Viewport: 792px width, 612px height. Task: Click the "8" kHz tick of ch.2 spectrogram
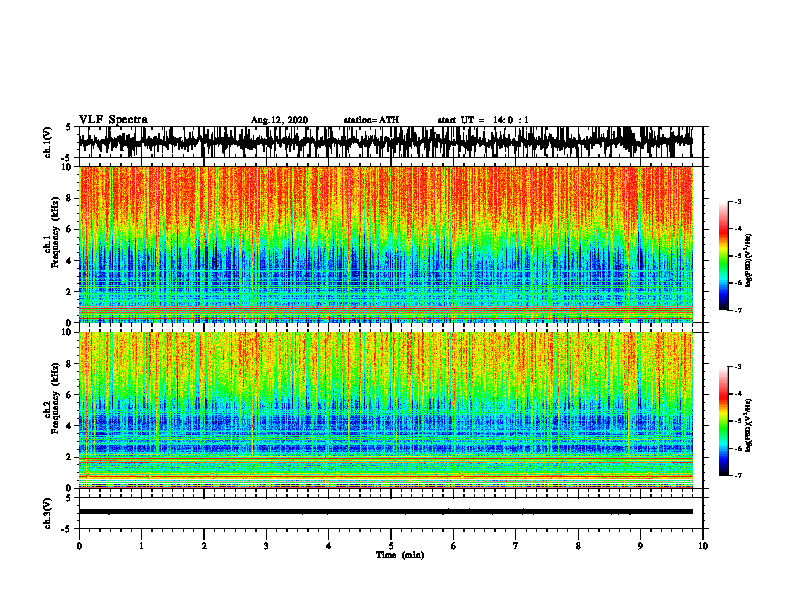69,364
